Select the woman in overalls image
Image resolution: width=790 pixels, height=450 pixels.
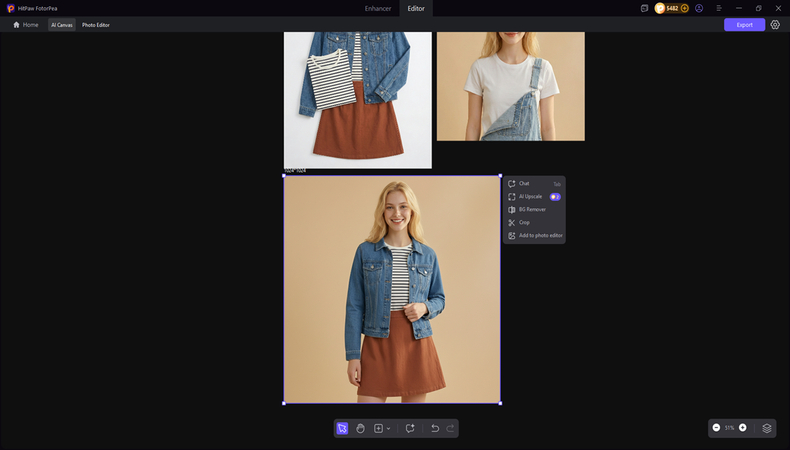[x=511, y=86]
